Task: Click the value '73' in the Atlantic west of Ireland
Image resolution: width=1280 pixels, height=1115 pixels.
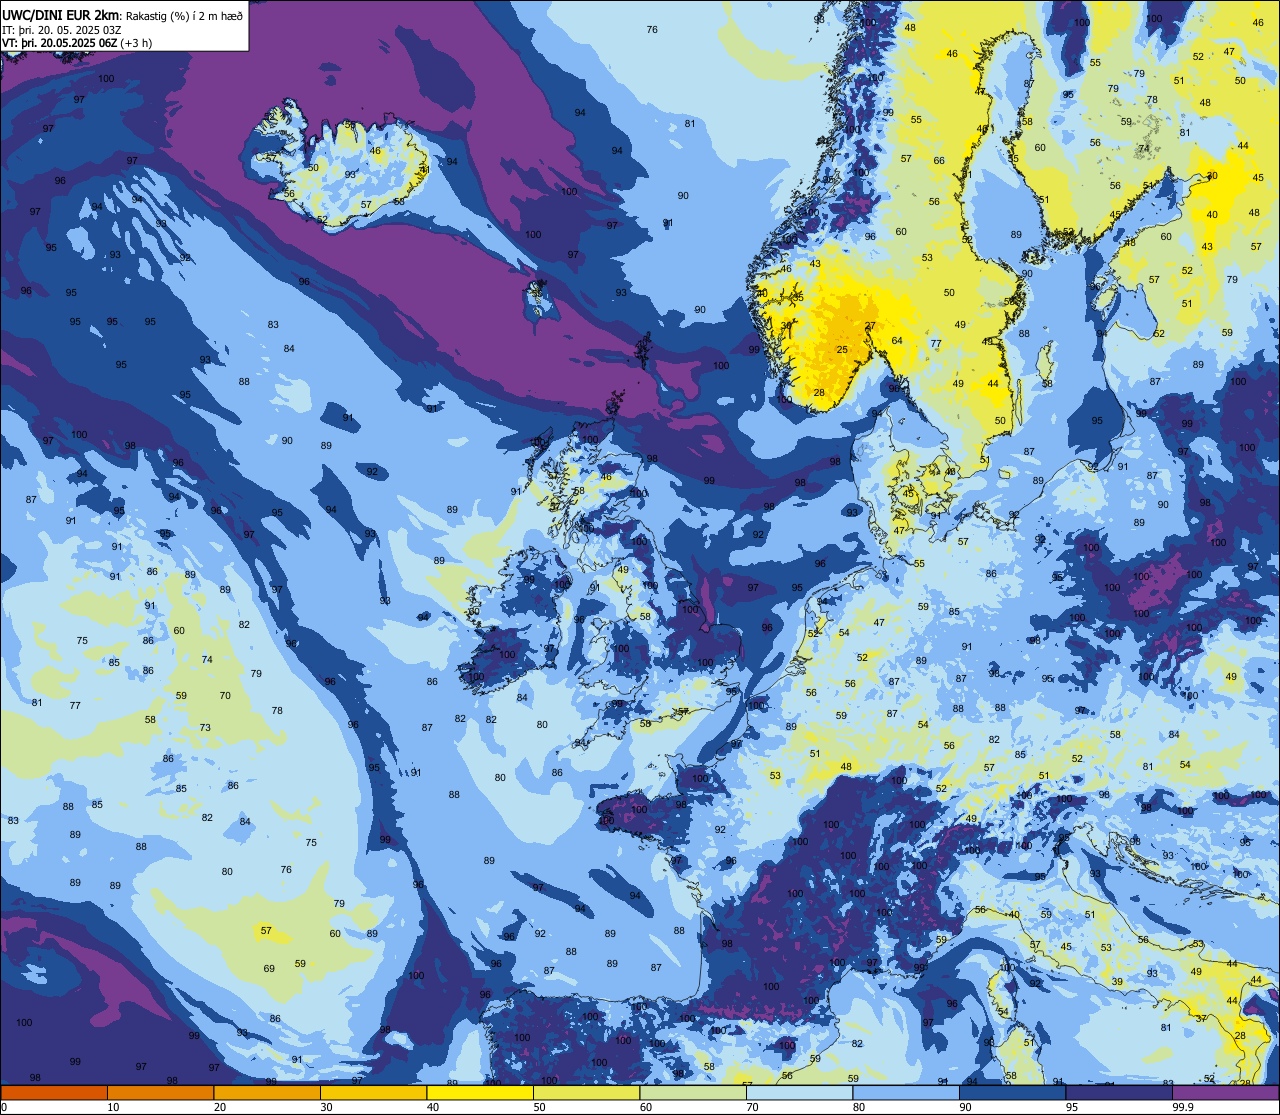Action: 205,728
